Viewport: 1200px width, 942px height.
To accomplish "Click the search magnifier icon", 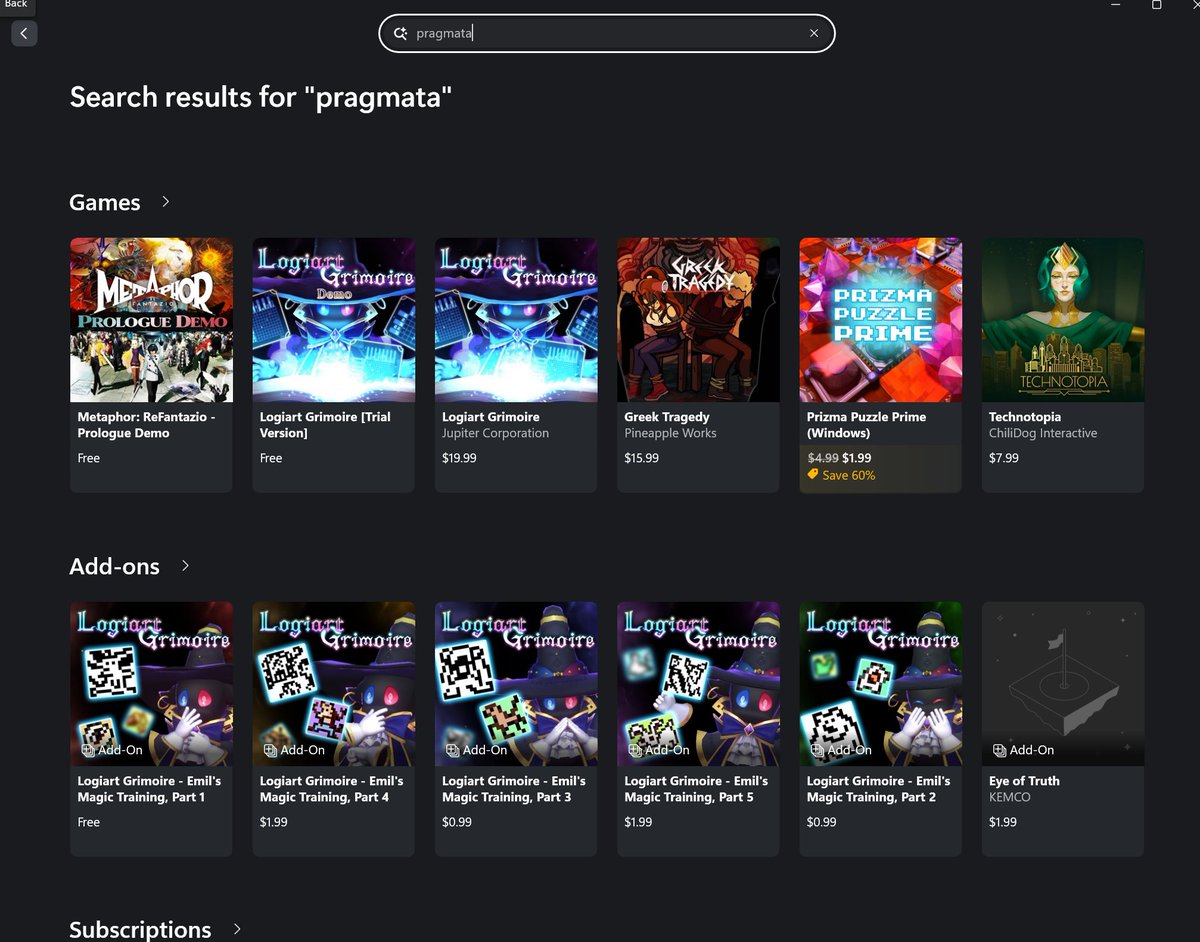I will click(x=400, y=33).
